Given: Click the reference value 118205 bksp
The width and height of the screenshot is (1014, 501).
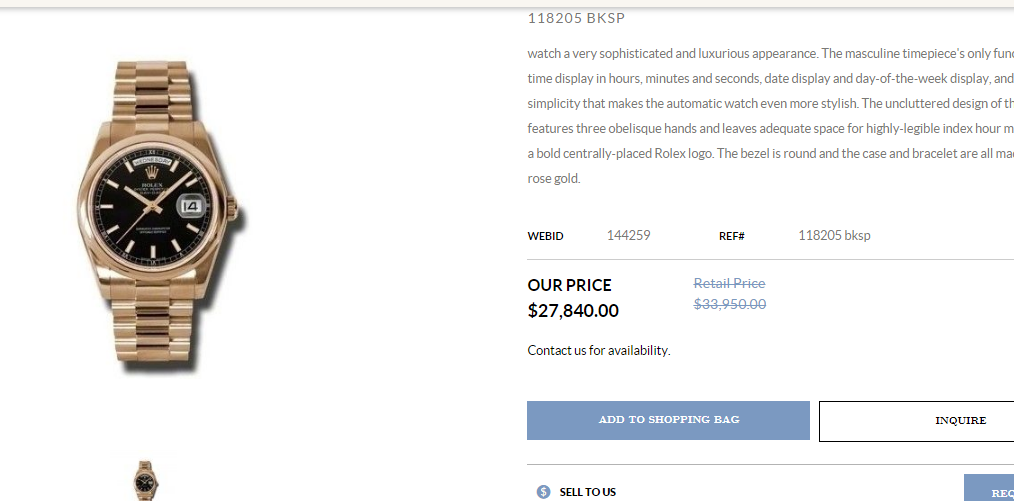Looking at the screenshot, I should click(834, 235).
